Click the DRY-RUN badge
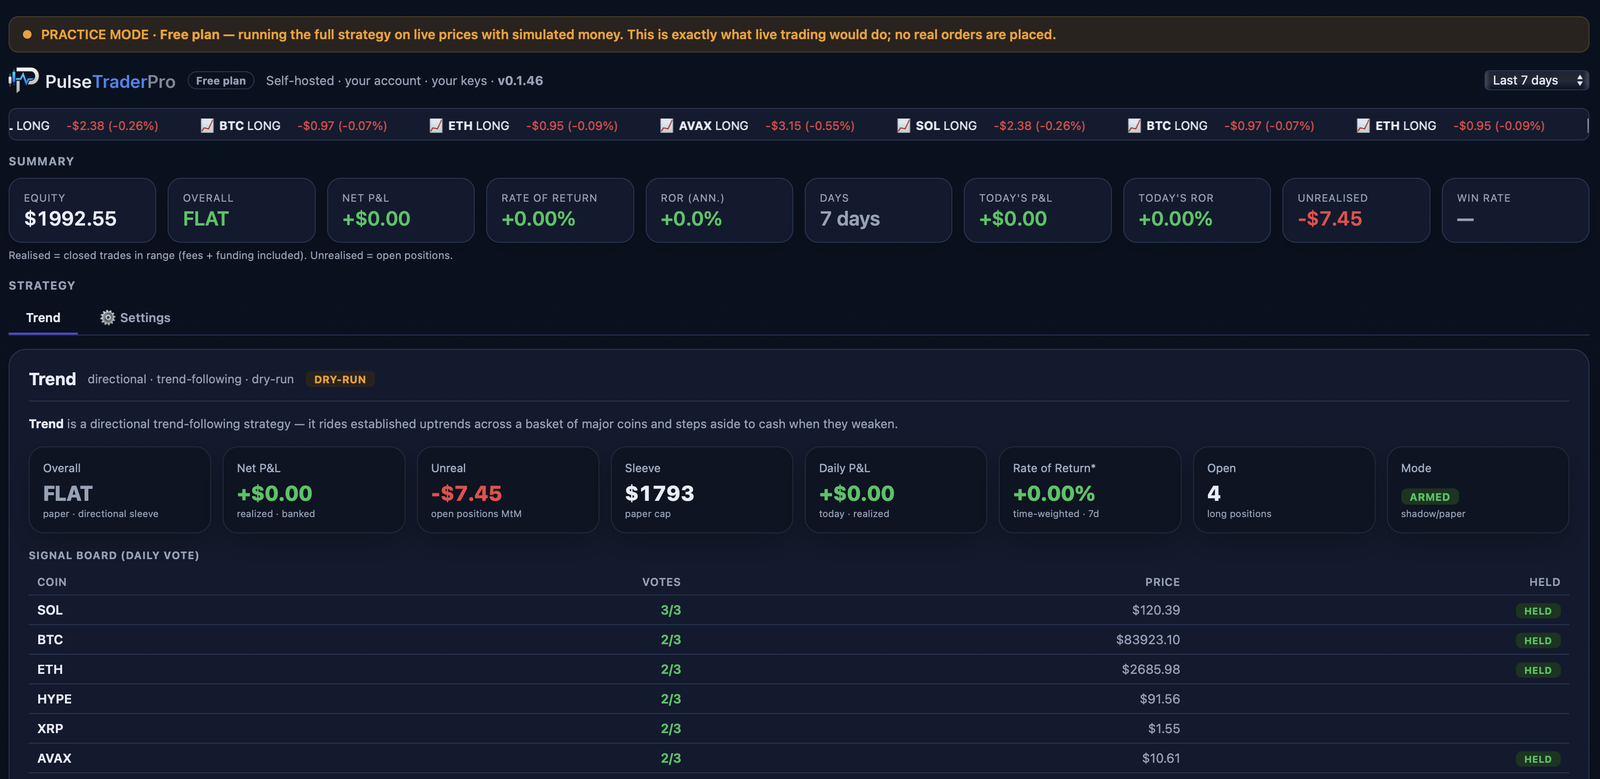Image resolution: width=1600 pixels, height=779 pixels. click(340, 380)
